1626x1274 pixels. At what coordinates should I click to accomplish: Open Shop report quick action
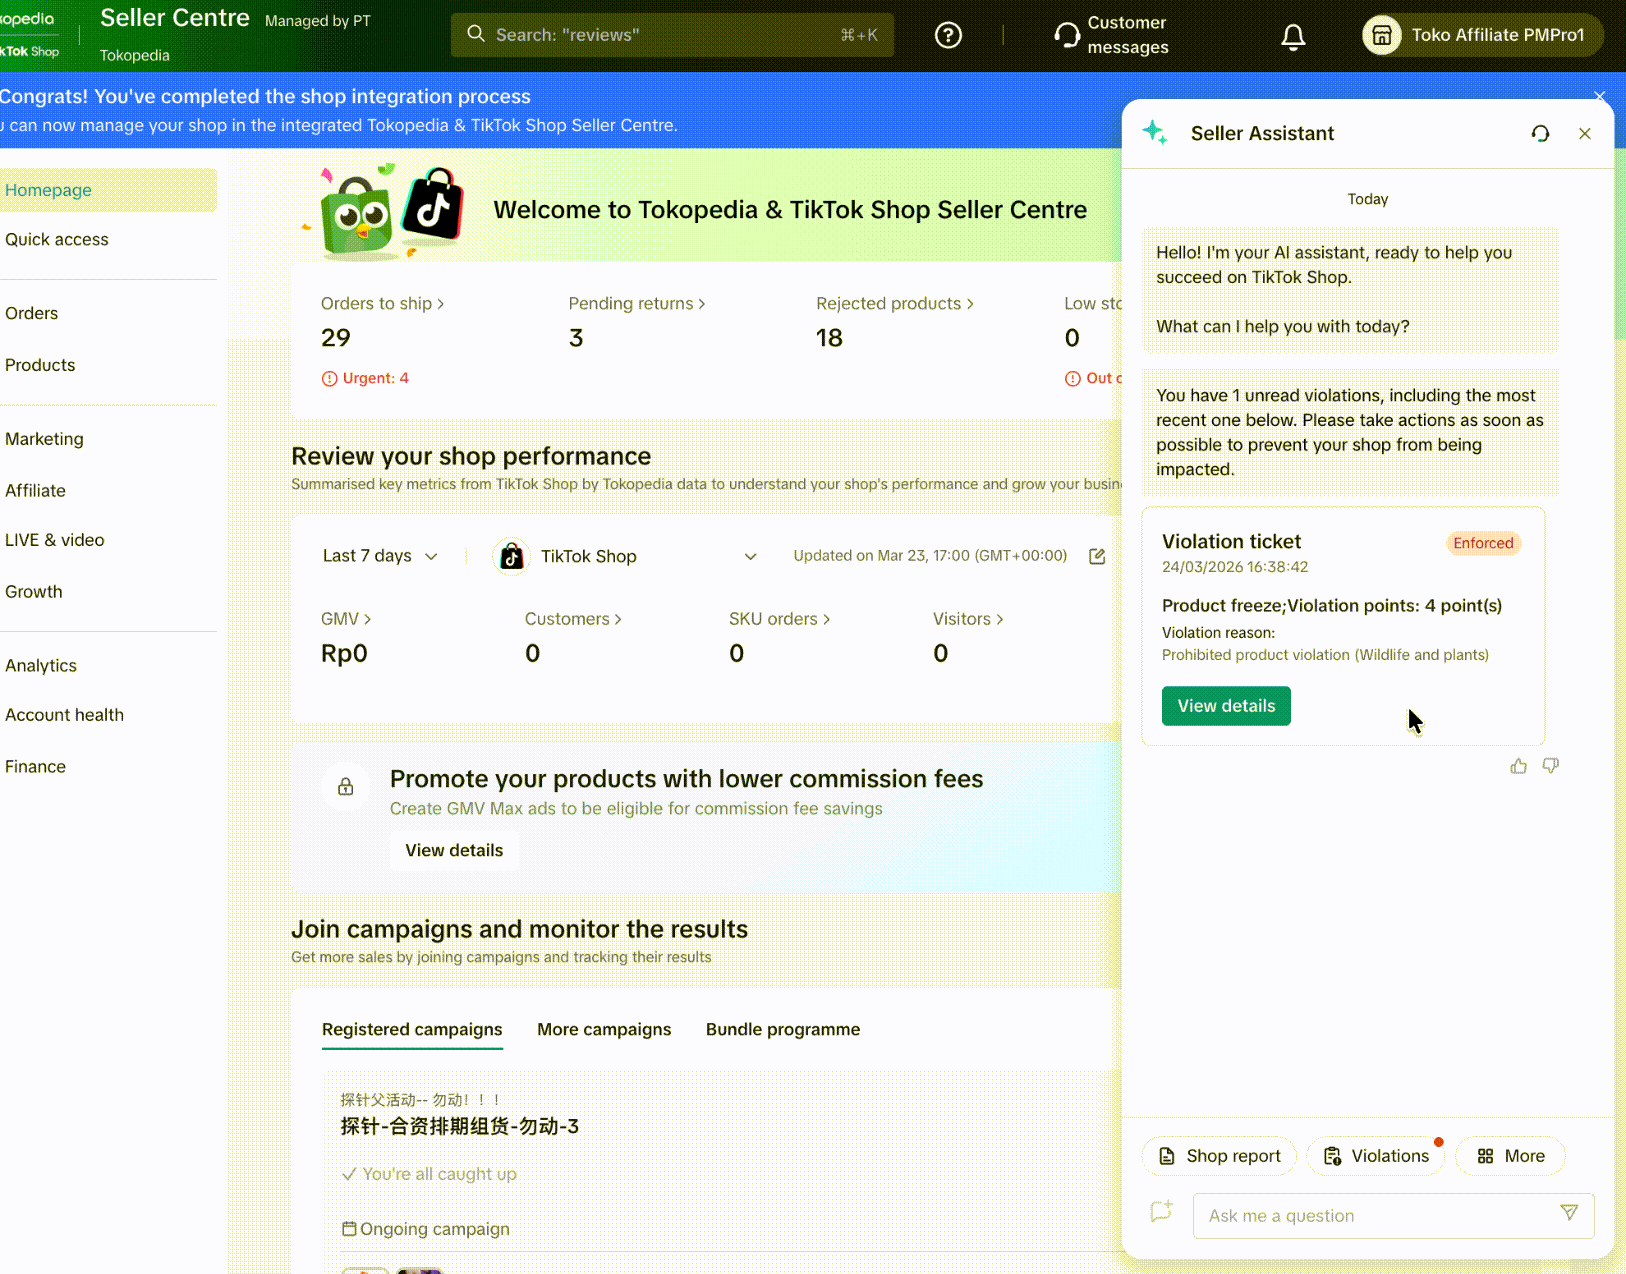coord(1219,1156)
